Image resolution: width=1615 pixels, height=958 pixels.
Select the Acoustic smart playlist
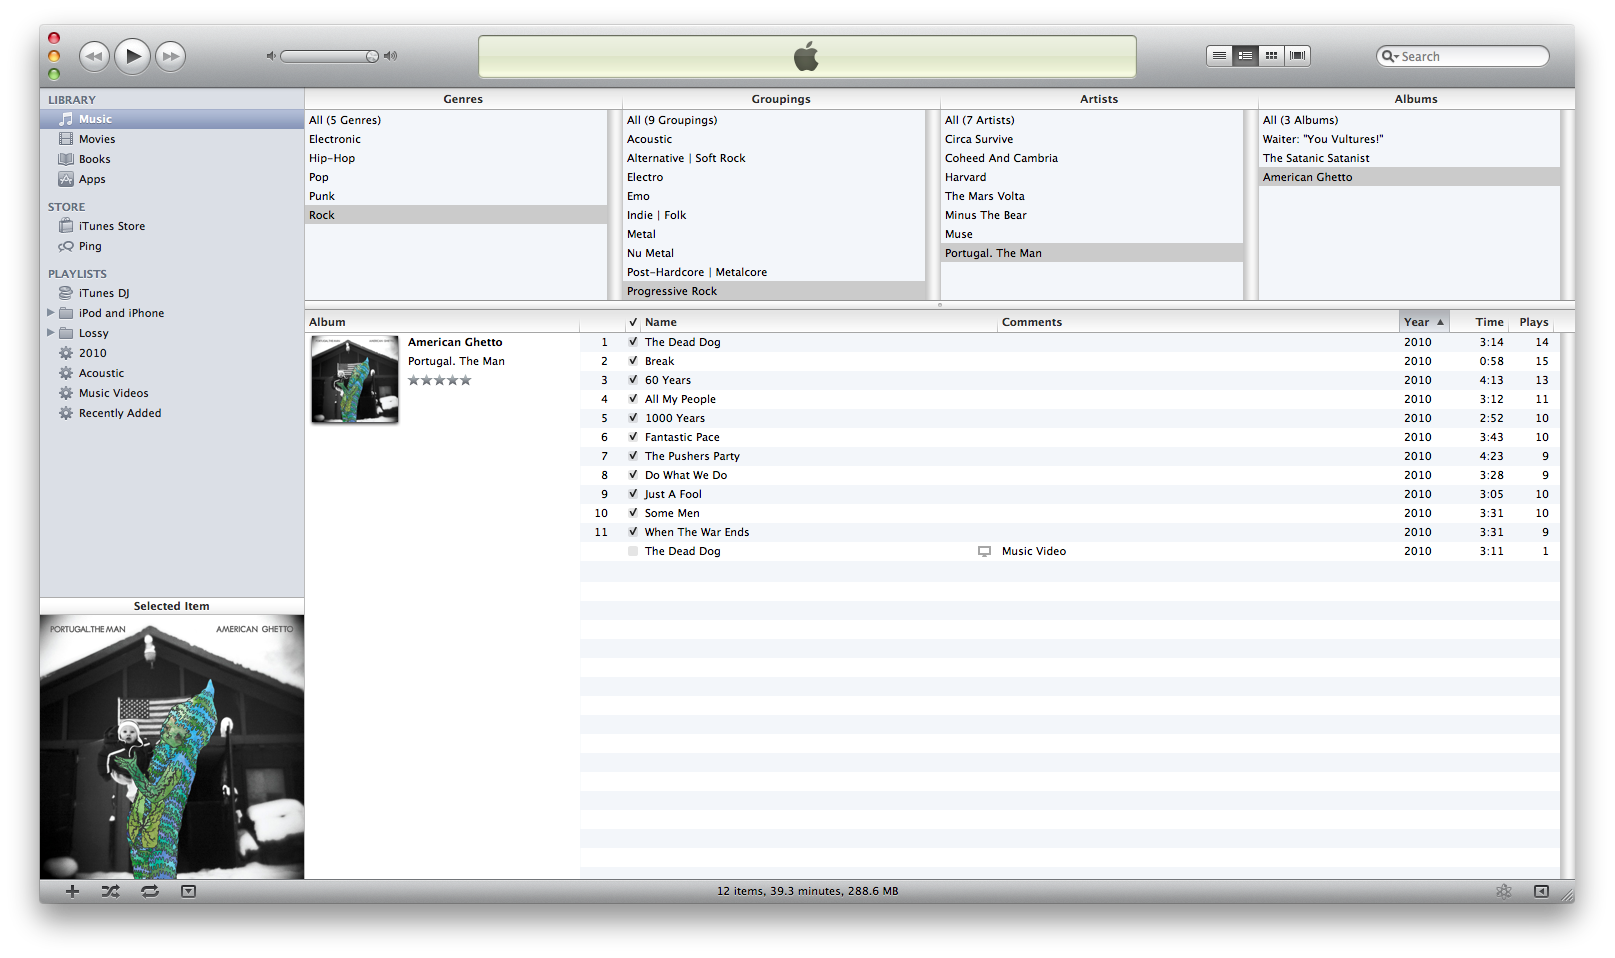pos(172,373)
